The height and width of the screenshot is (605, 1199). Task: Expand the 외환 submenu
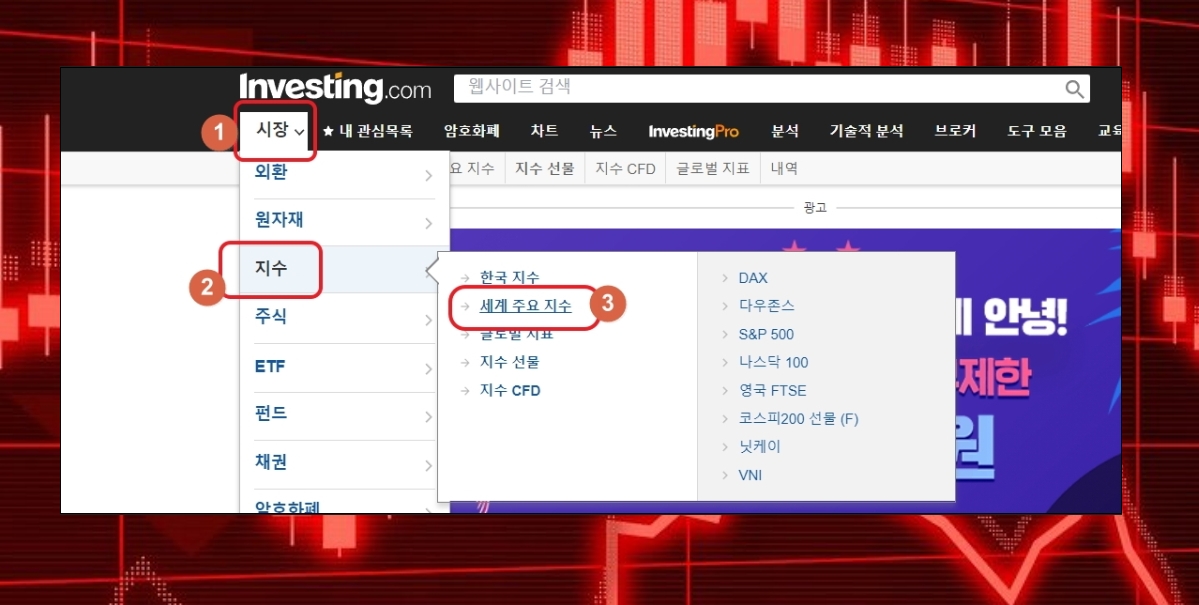click(344, 174)
